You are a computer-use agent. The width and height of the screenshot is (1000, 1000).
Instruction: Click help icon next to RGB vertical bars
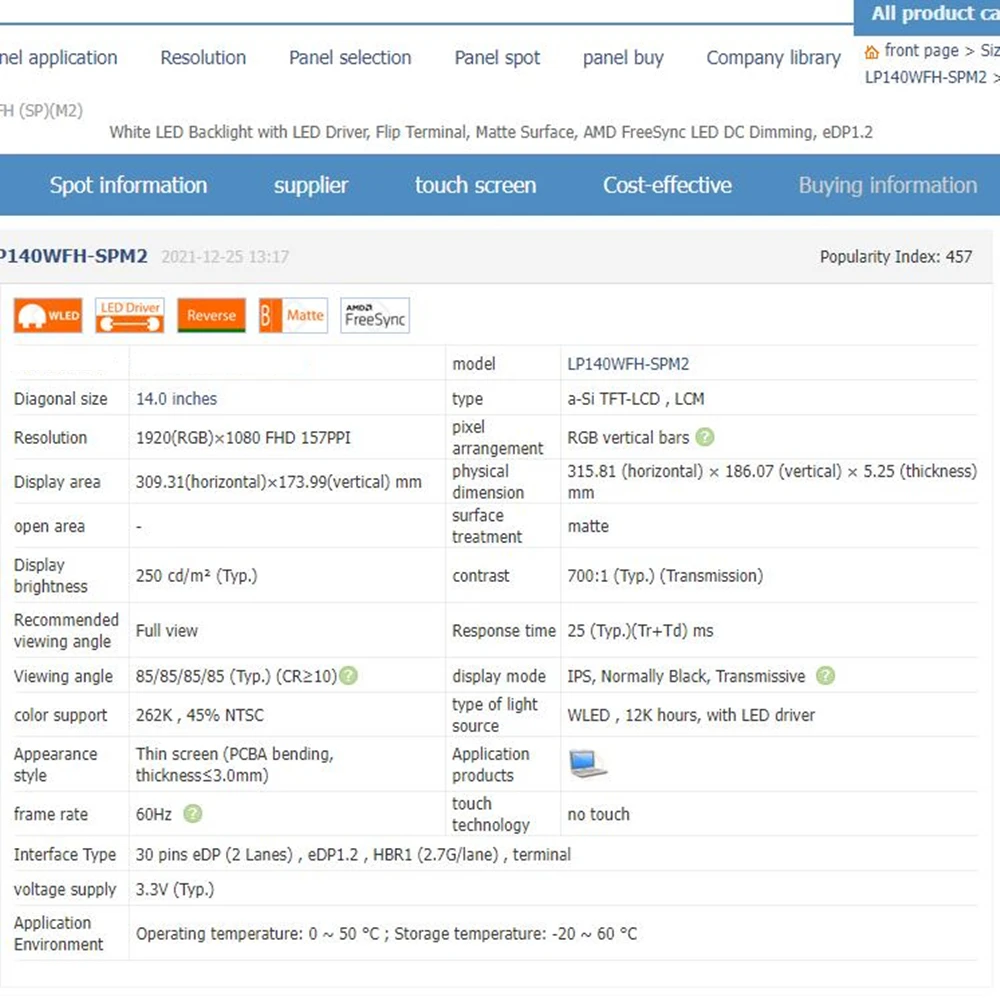coord(705,438)
